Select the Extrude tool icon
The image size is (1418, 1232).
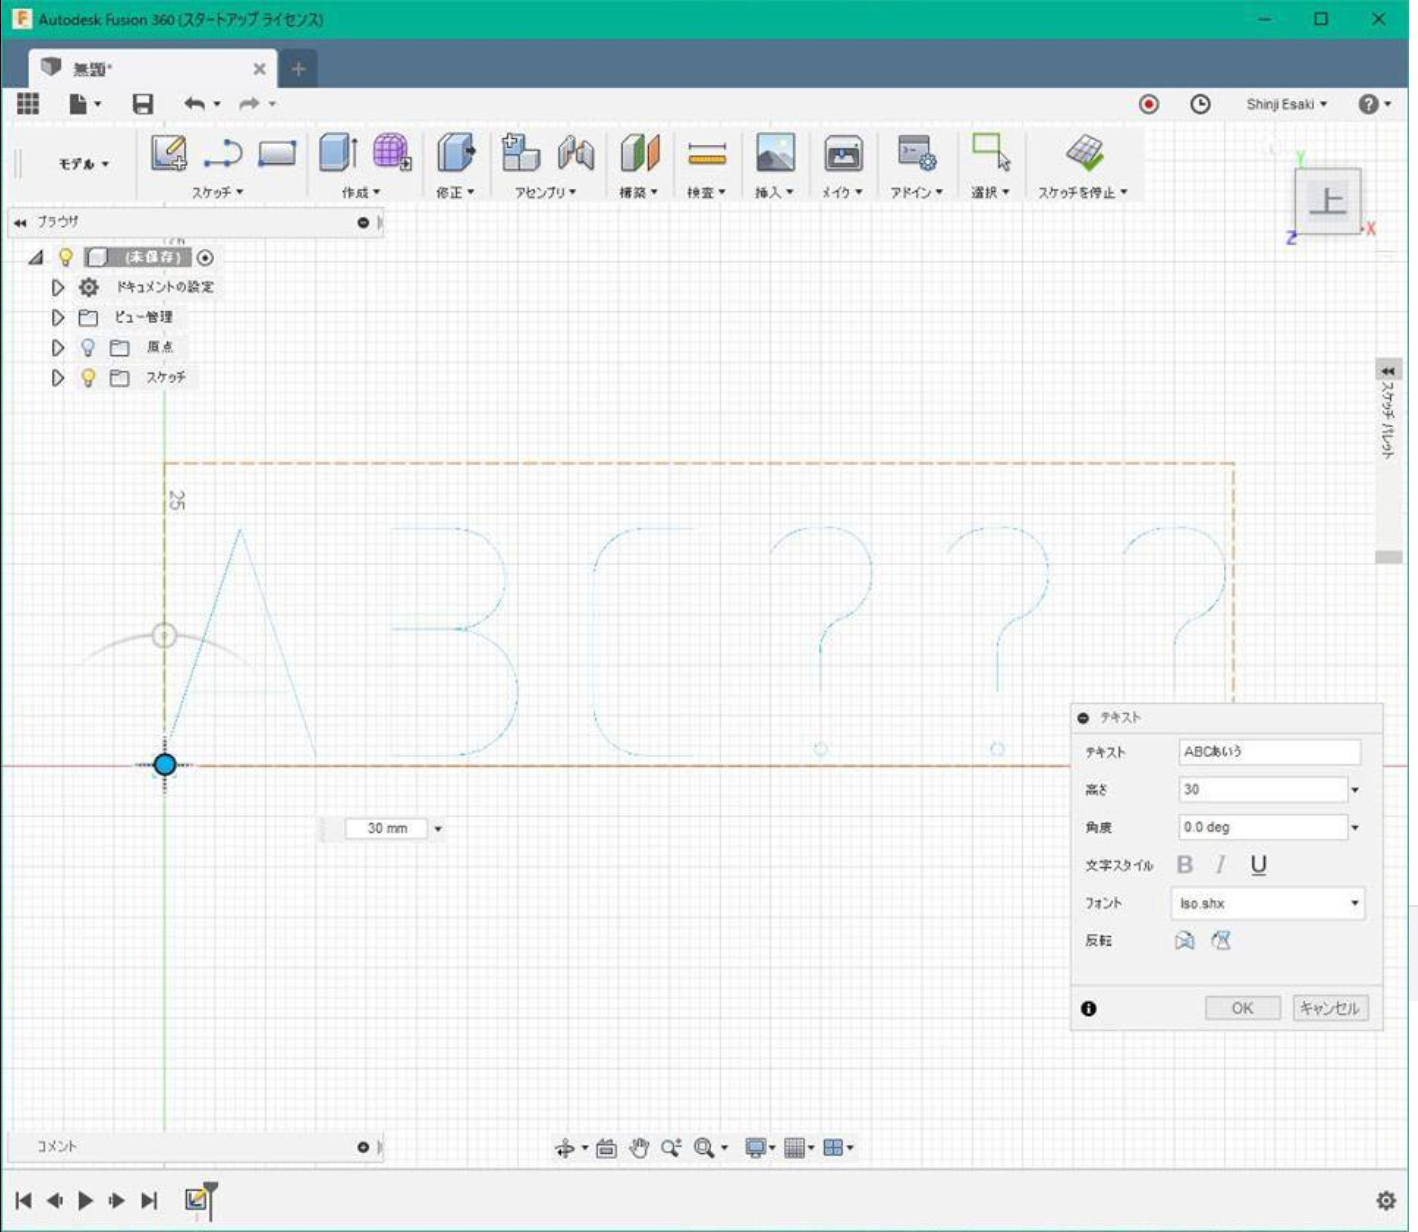pyautogui.click(x=338, y=153)
